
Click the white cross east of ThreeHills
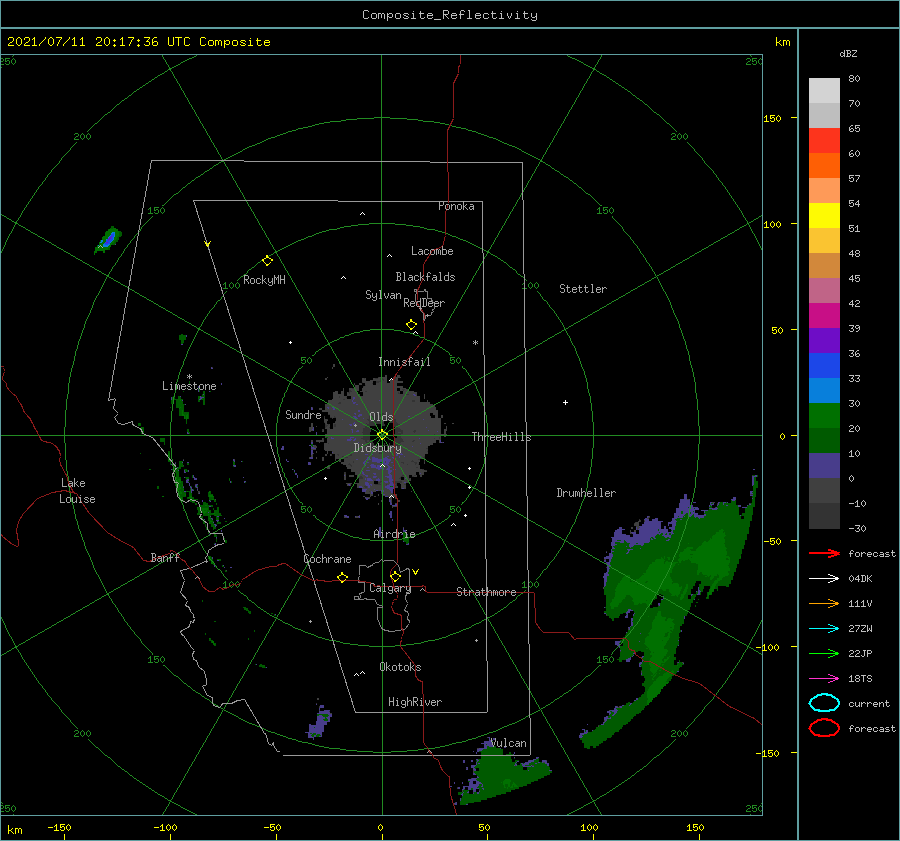pos(565,402)
